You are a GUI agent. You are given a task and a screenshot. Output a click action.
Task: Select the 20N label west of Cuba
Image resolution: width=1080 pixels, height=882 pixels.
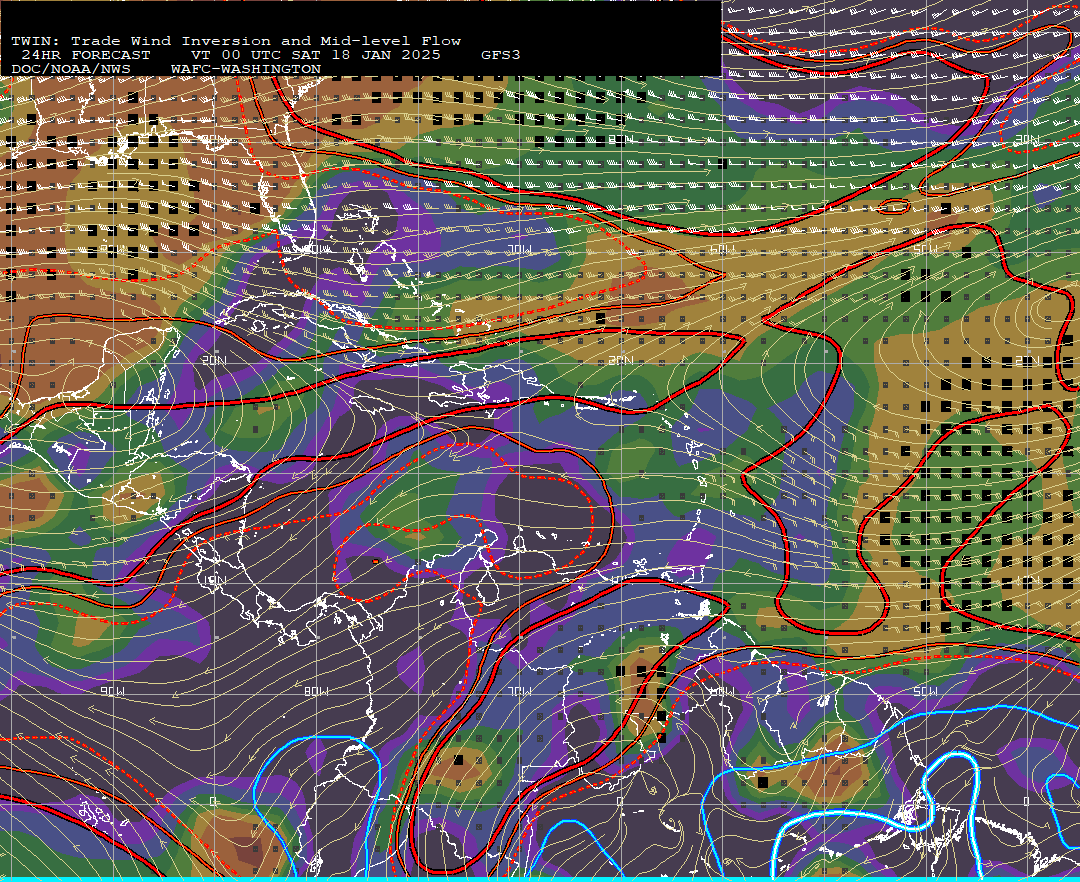[214, 360]
